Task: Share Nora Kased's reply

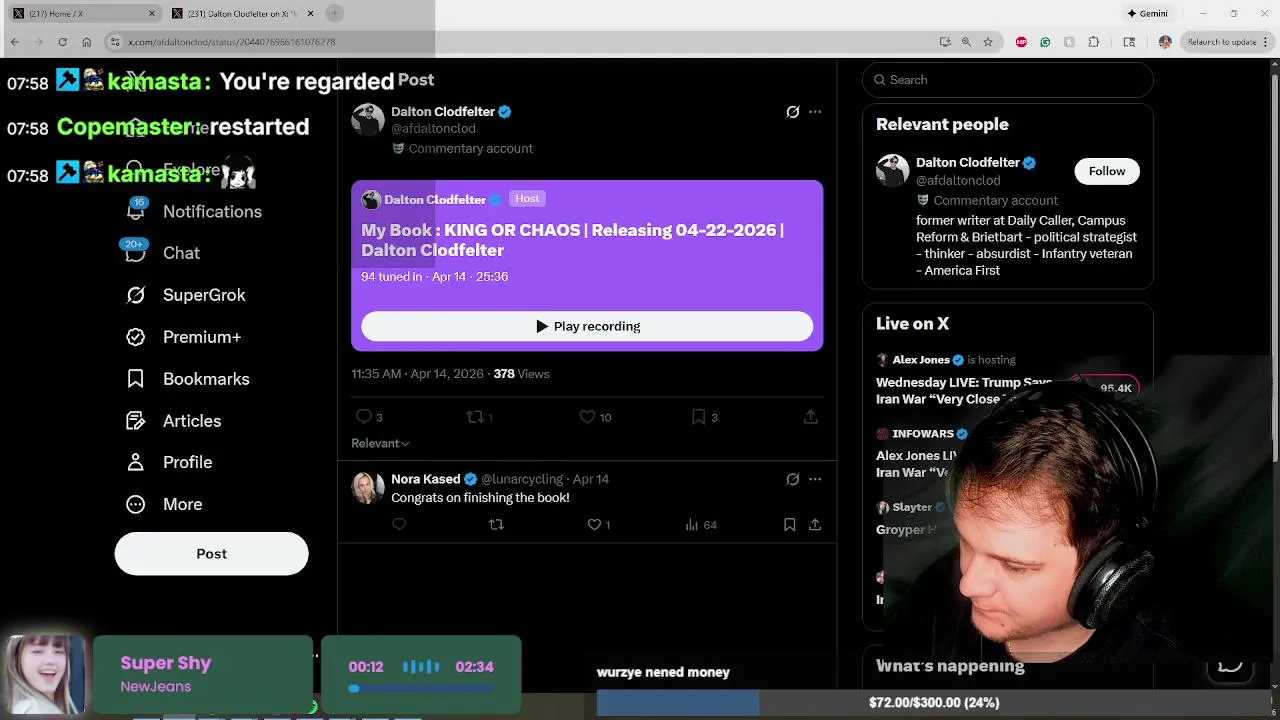Action: pos(815,524)
